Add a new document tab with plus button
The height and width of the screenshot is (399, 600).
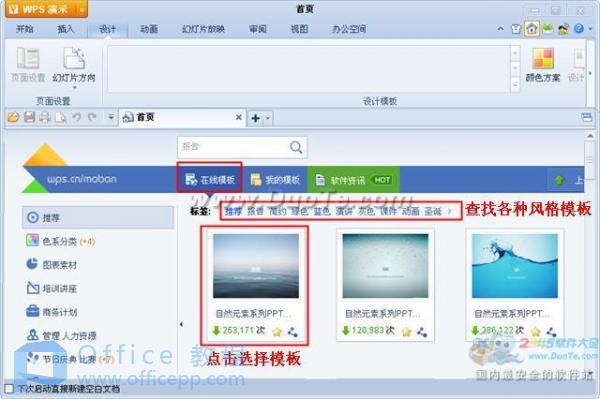pos(256,118)
